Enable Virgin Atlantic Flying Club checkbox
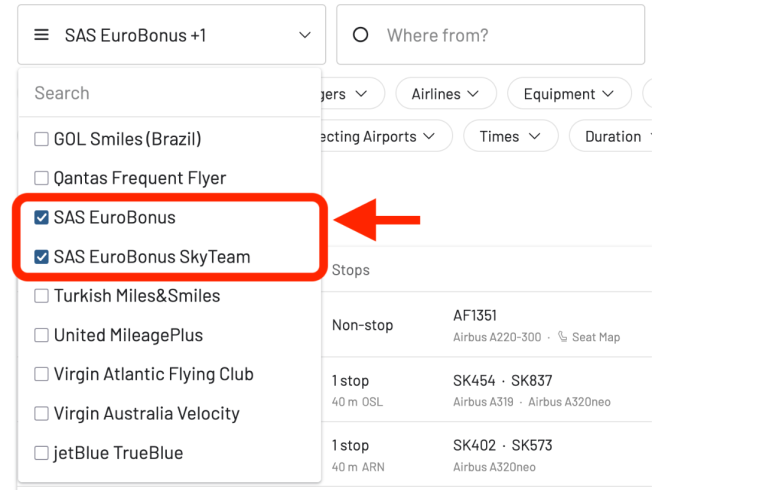Screen dimensions: 768x490 [x=41, y=374]
